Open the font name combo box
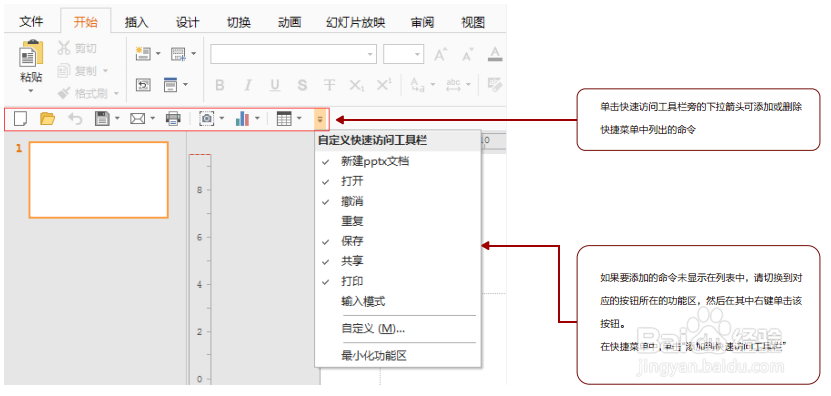This screenshot has height=396, width=831. coord(294,54)
